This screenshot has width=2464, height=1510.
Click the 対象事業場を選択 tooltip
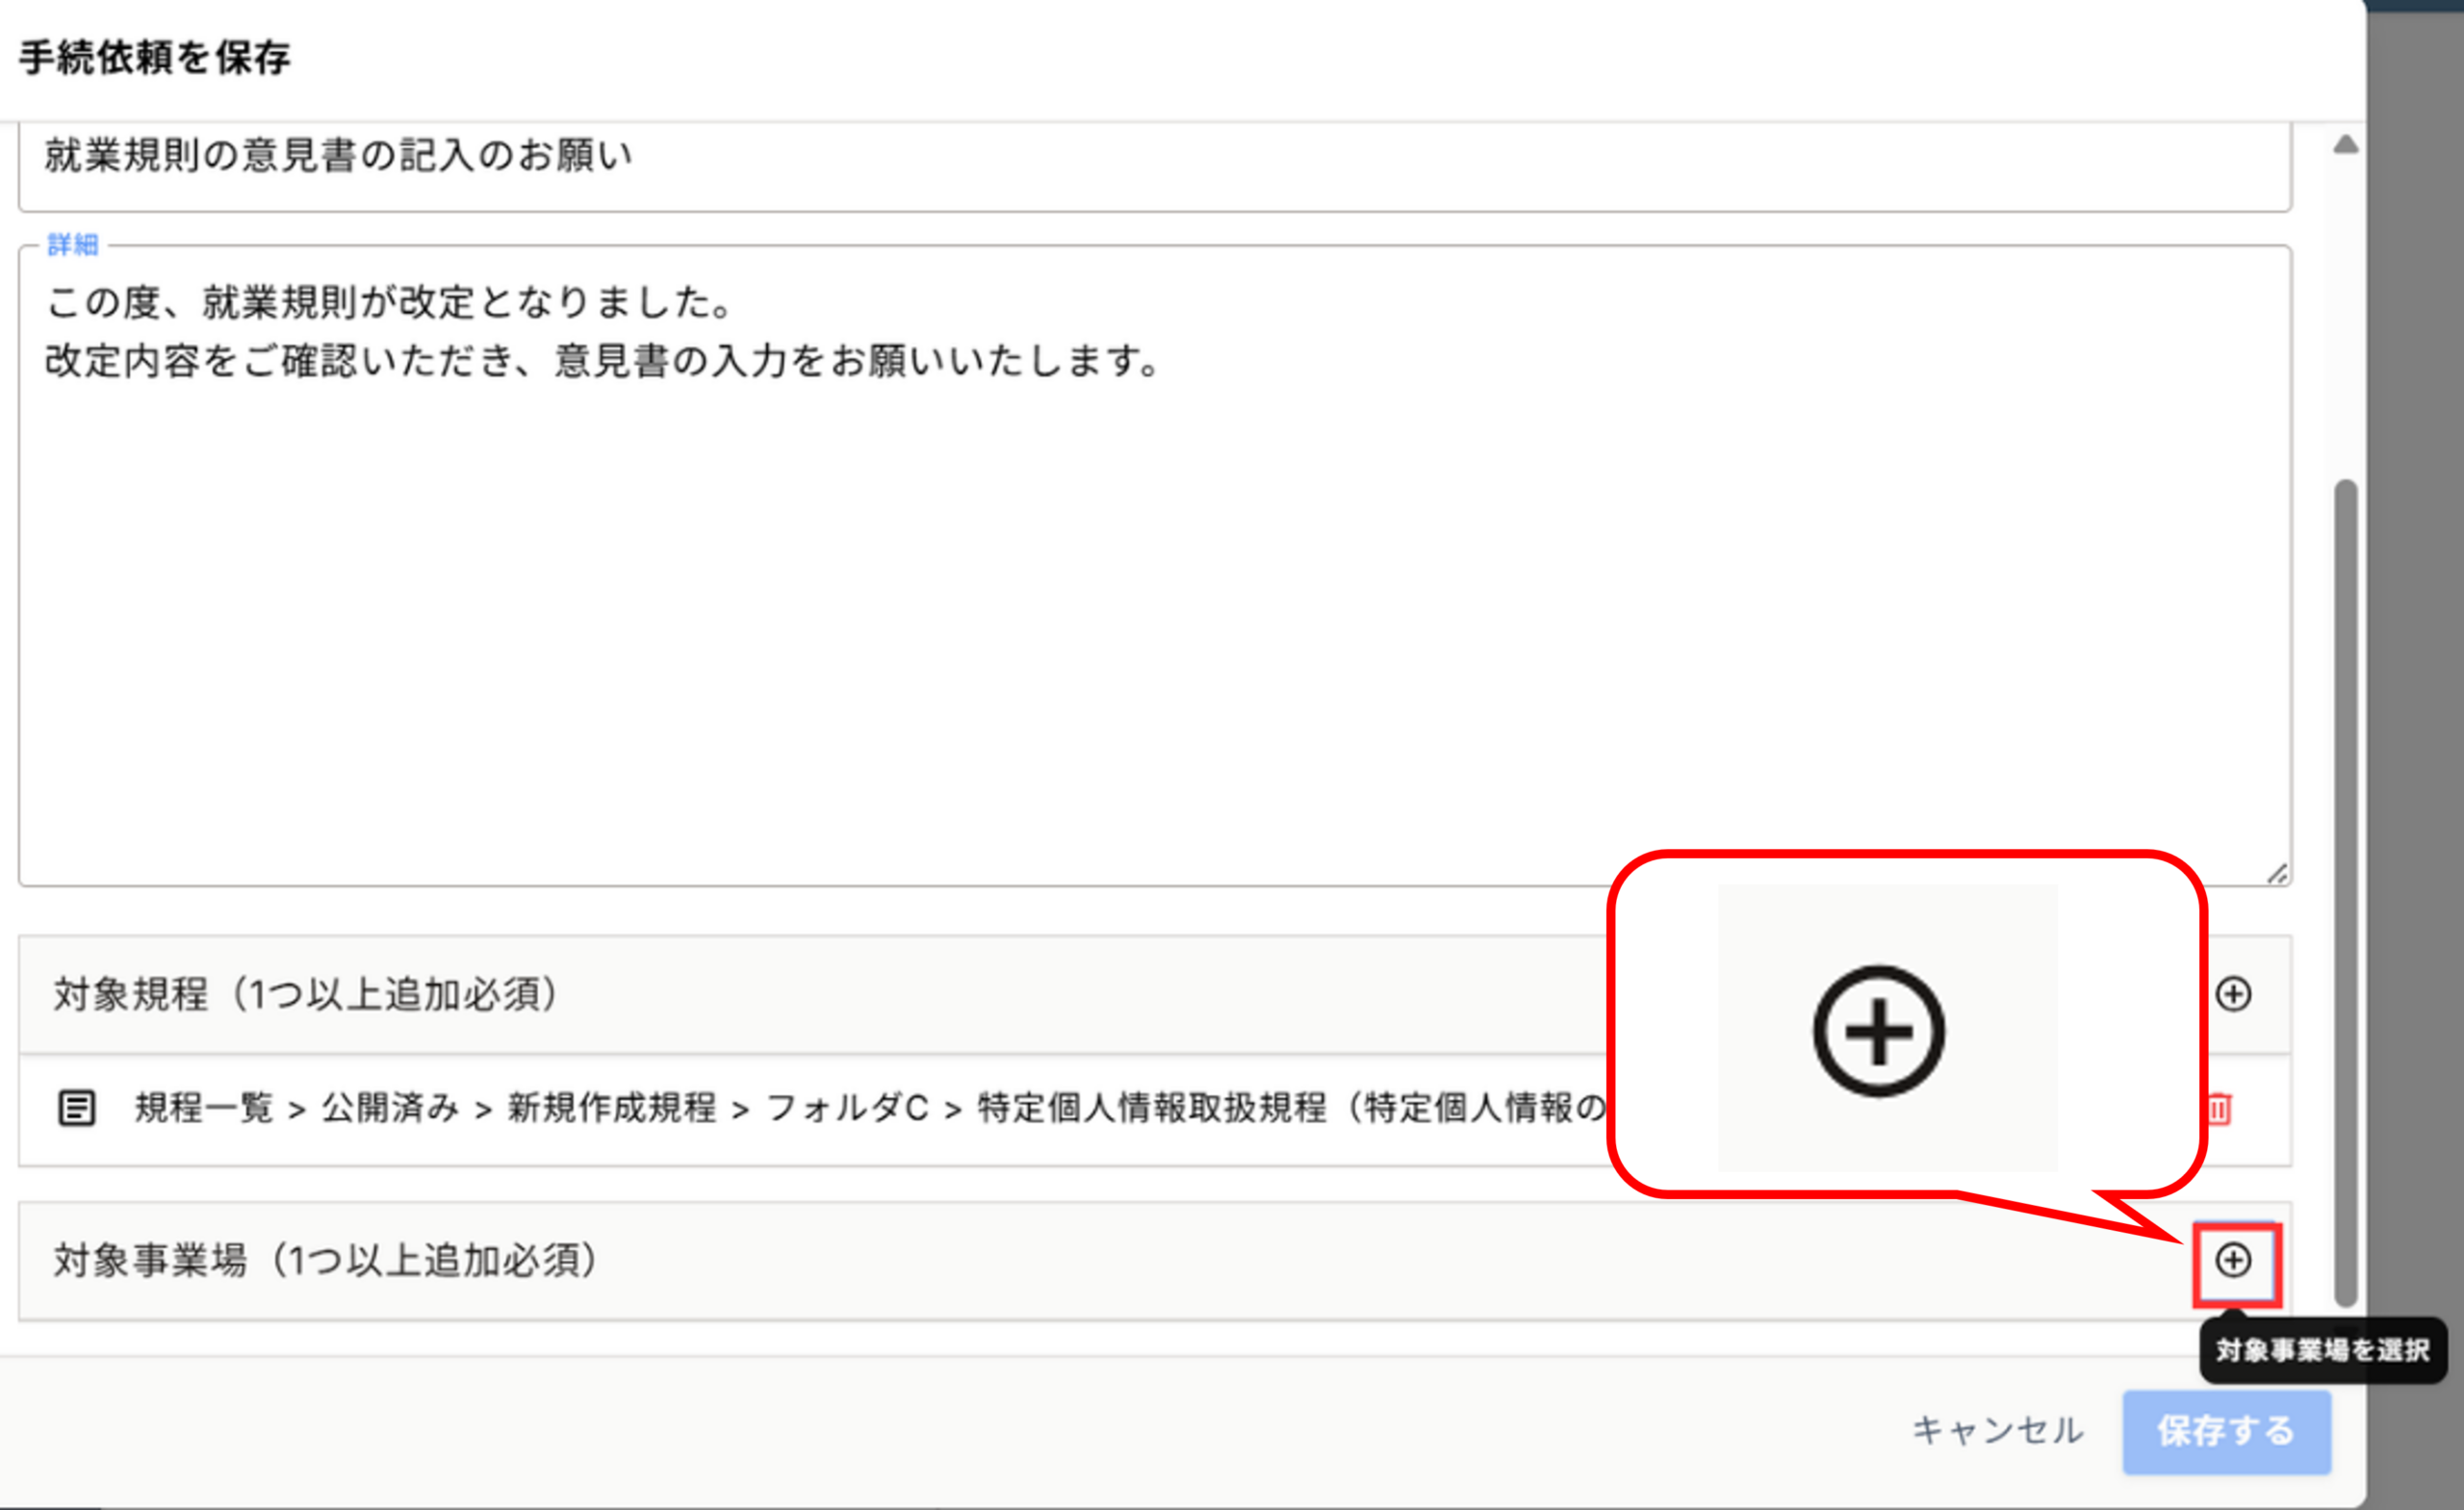pos(2322,1350)
